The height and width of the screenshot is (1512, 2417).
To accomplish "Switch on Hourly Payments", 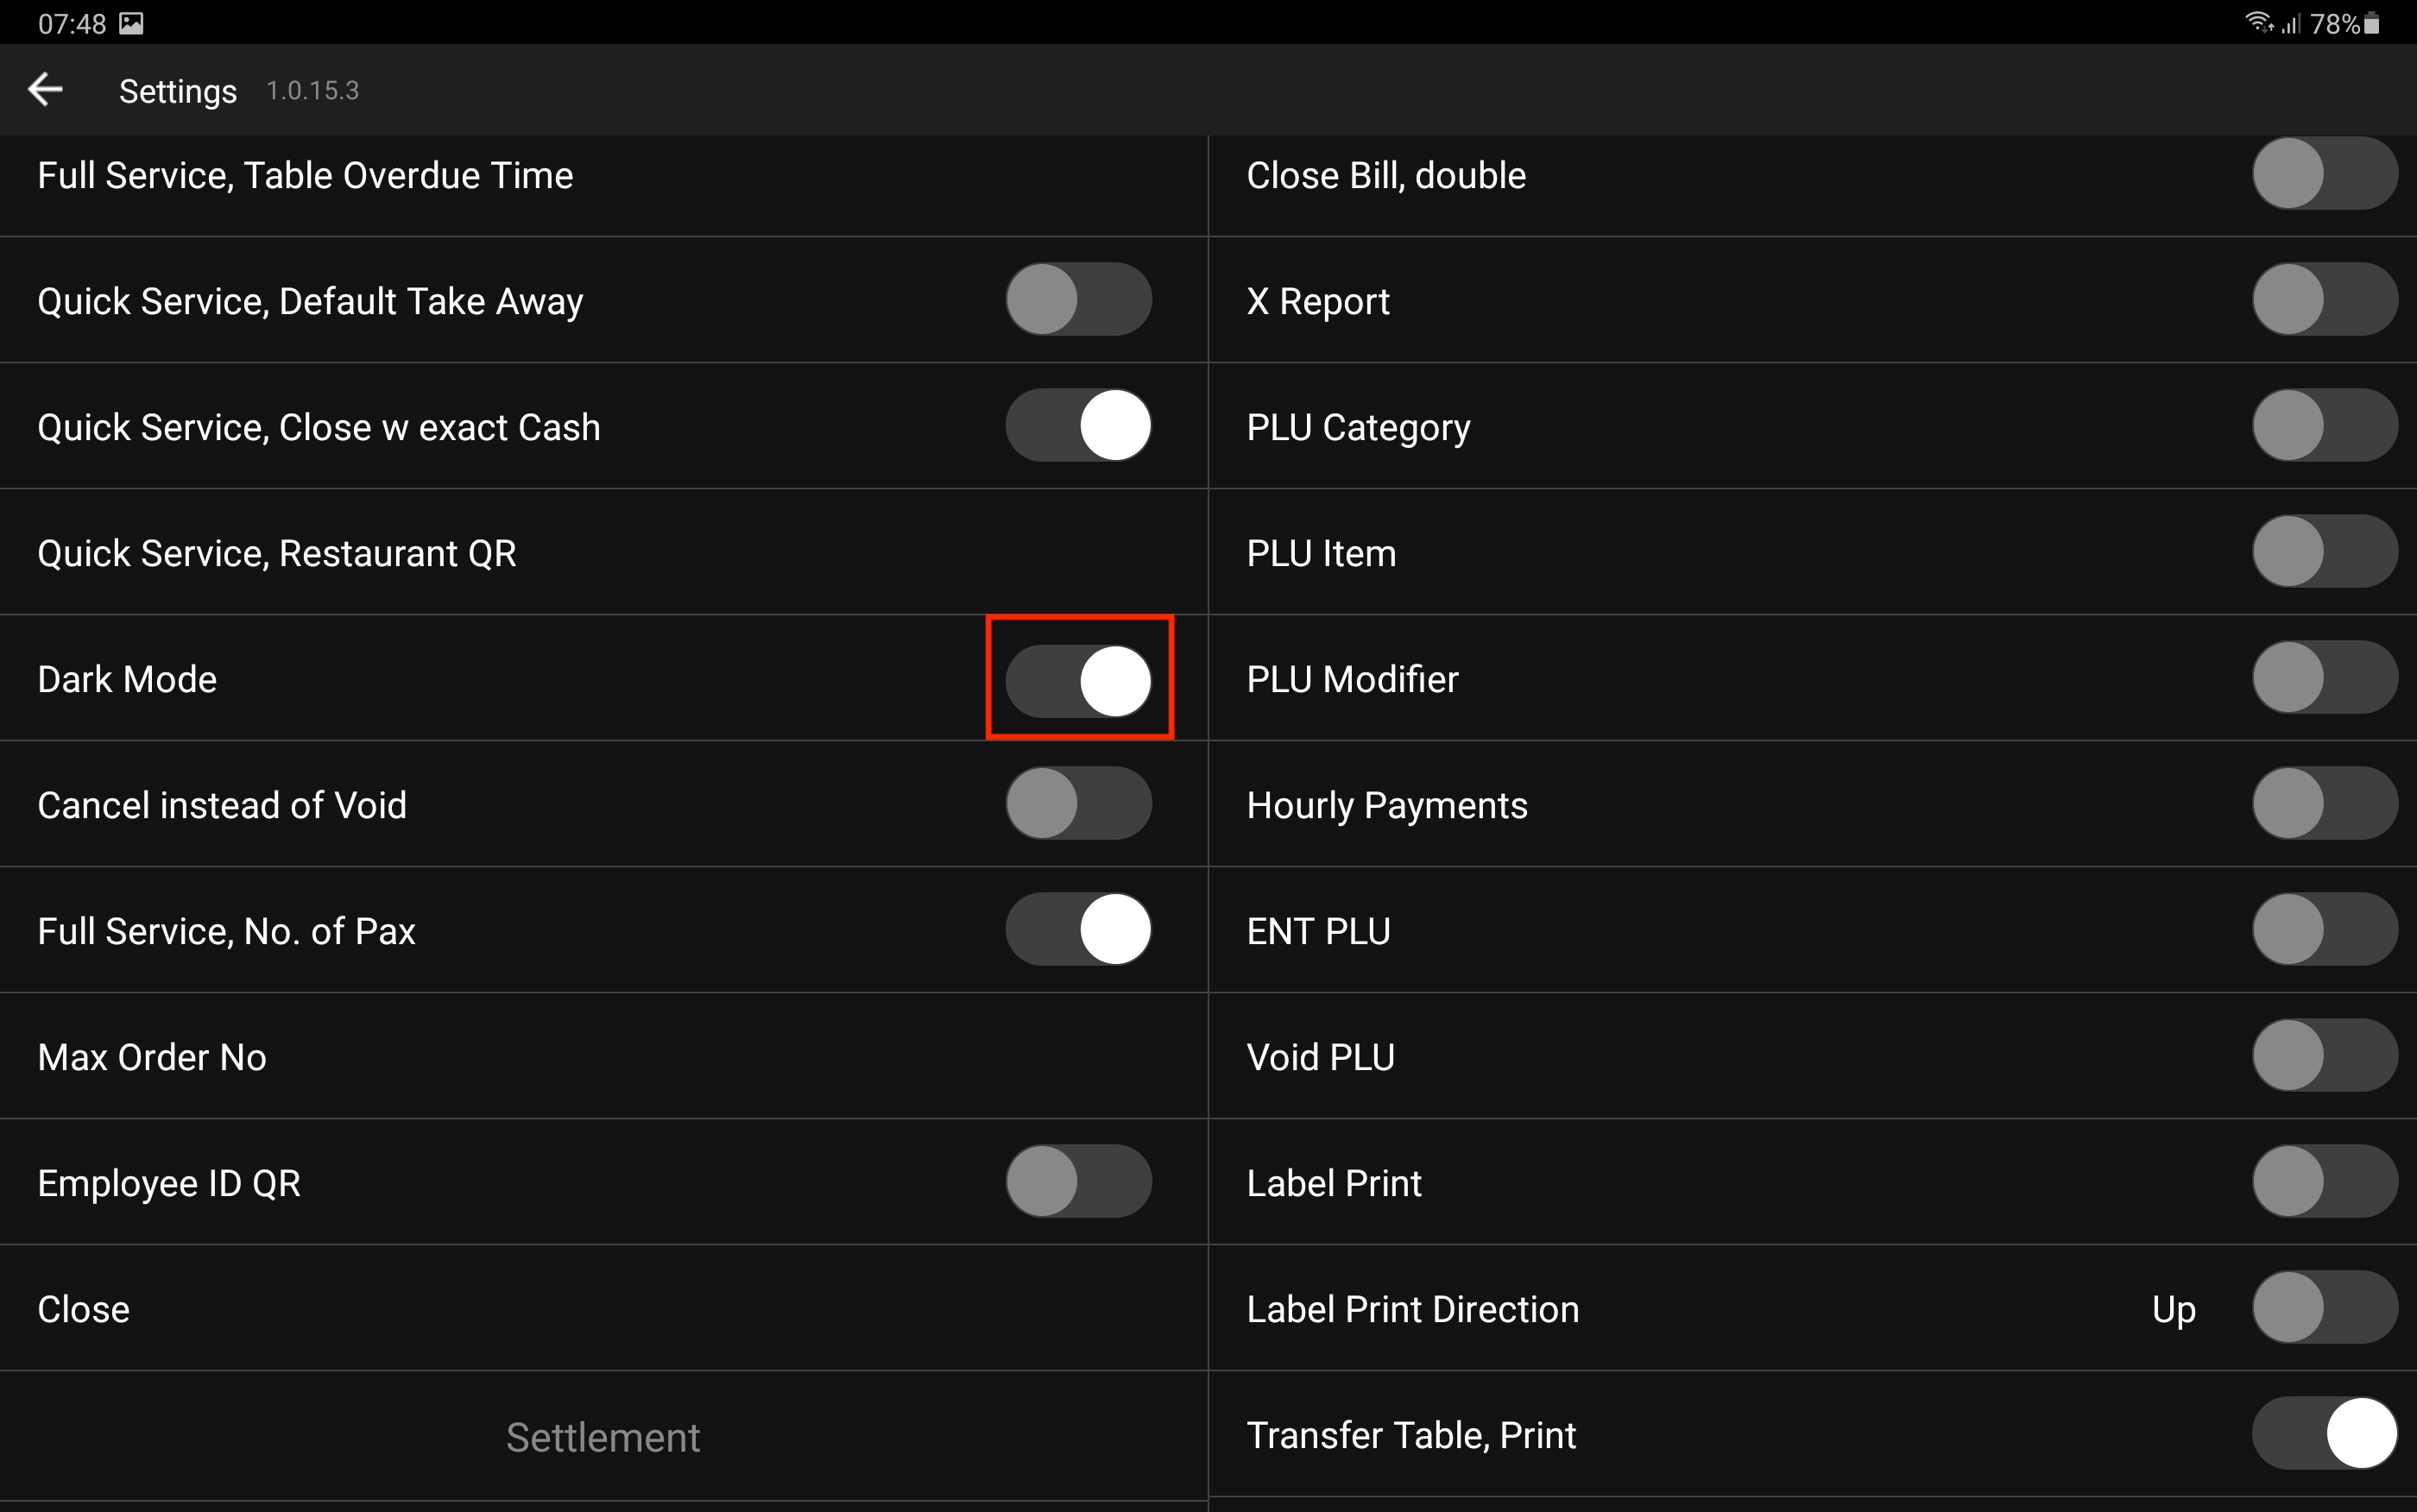I will pos(2323,804).
